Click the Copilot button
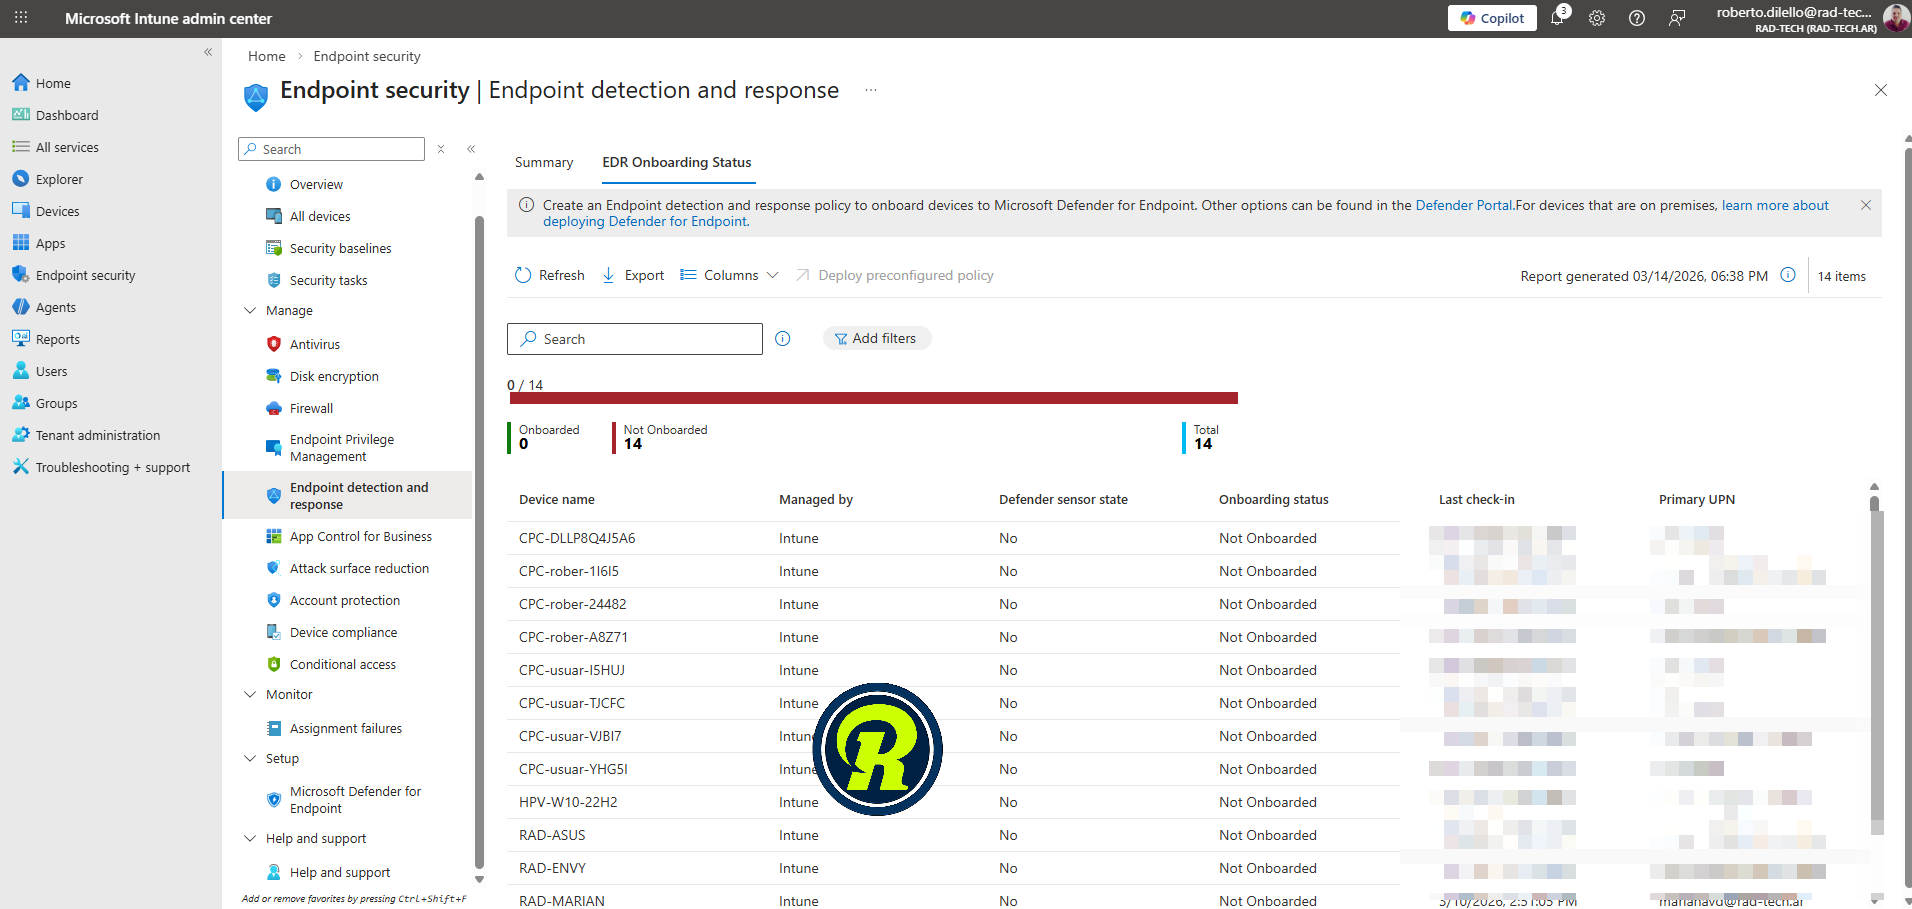1912x909 pixels. coord(1492,18)
